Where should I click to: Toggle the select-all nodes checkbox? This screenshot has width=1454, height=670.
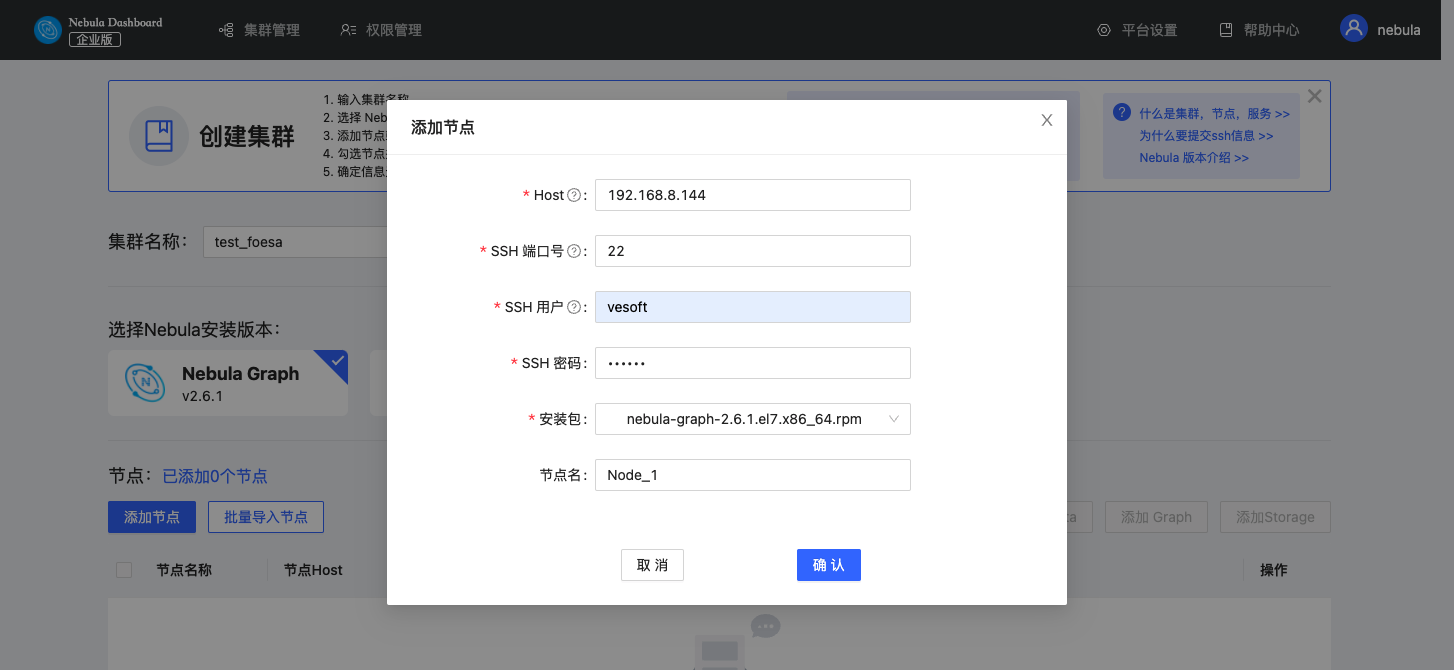[124, 570]
